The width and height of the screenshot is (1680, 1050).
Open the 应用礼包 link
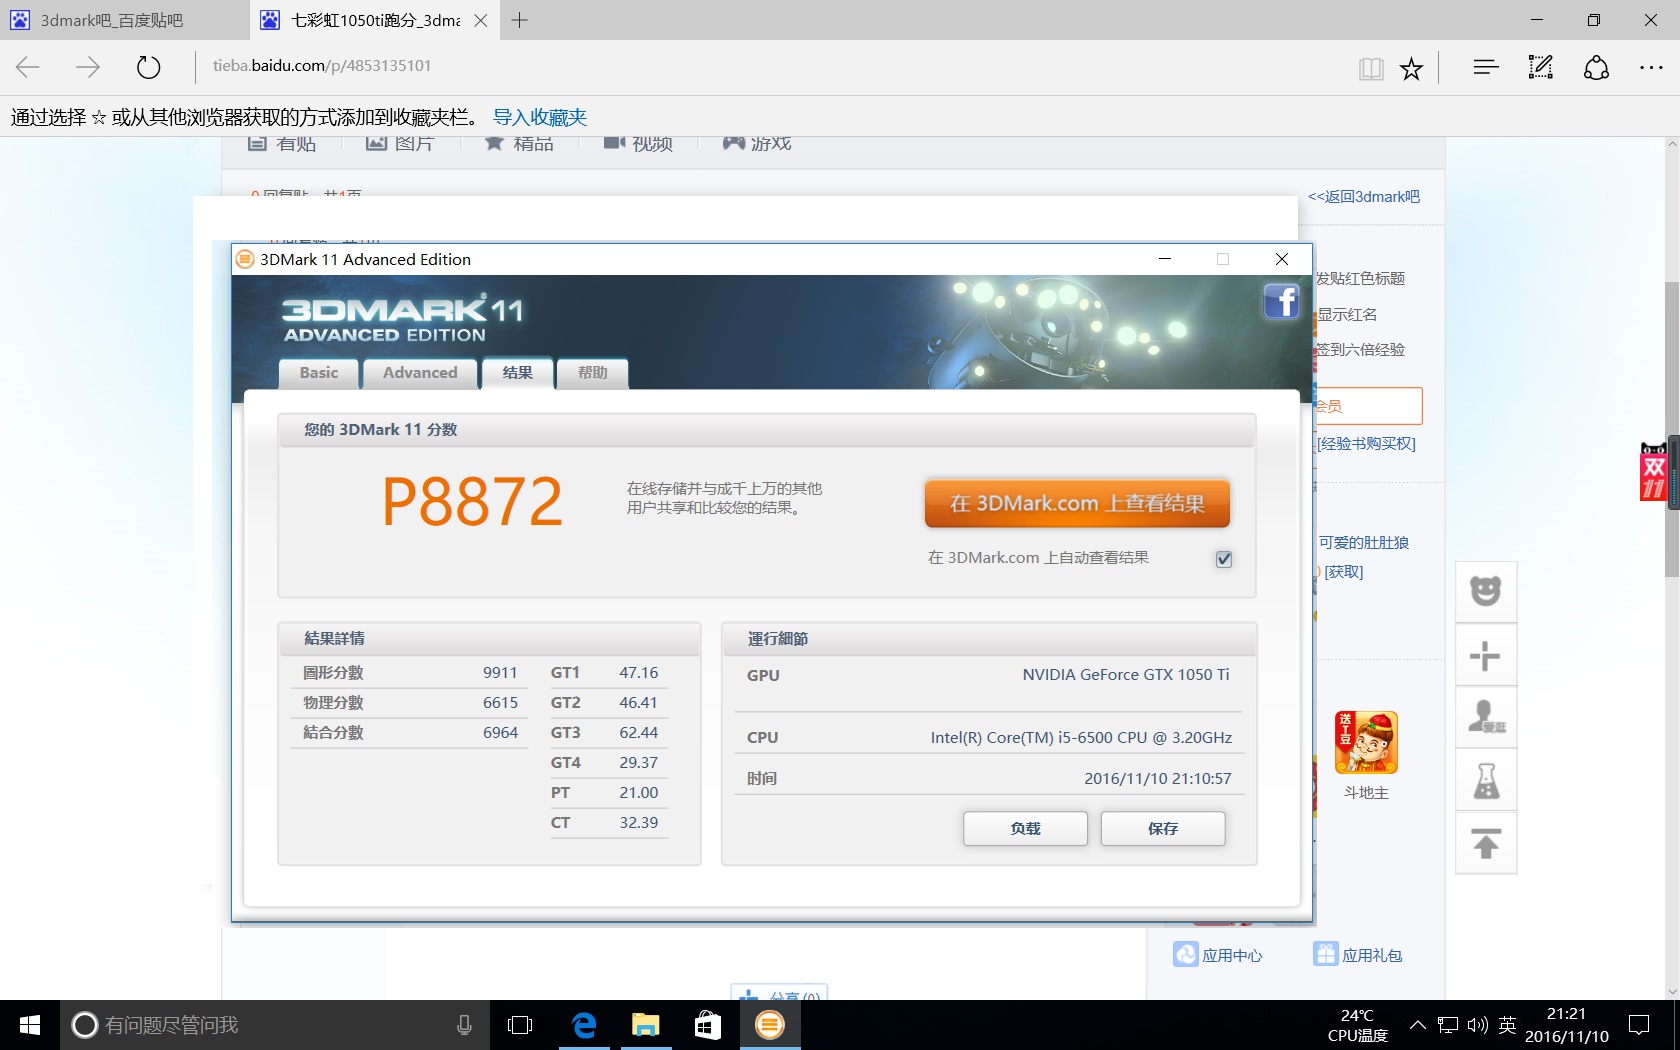click(1358, 955)
